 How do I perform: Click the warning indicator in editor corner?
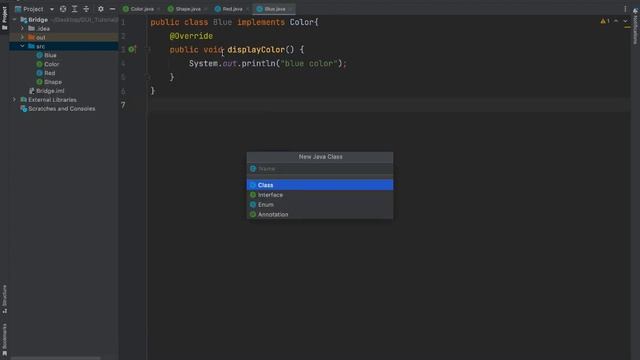click(x=605, y=21)
